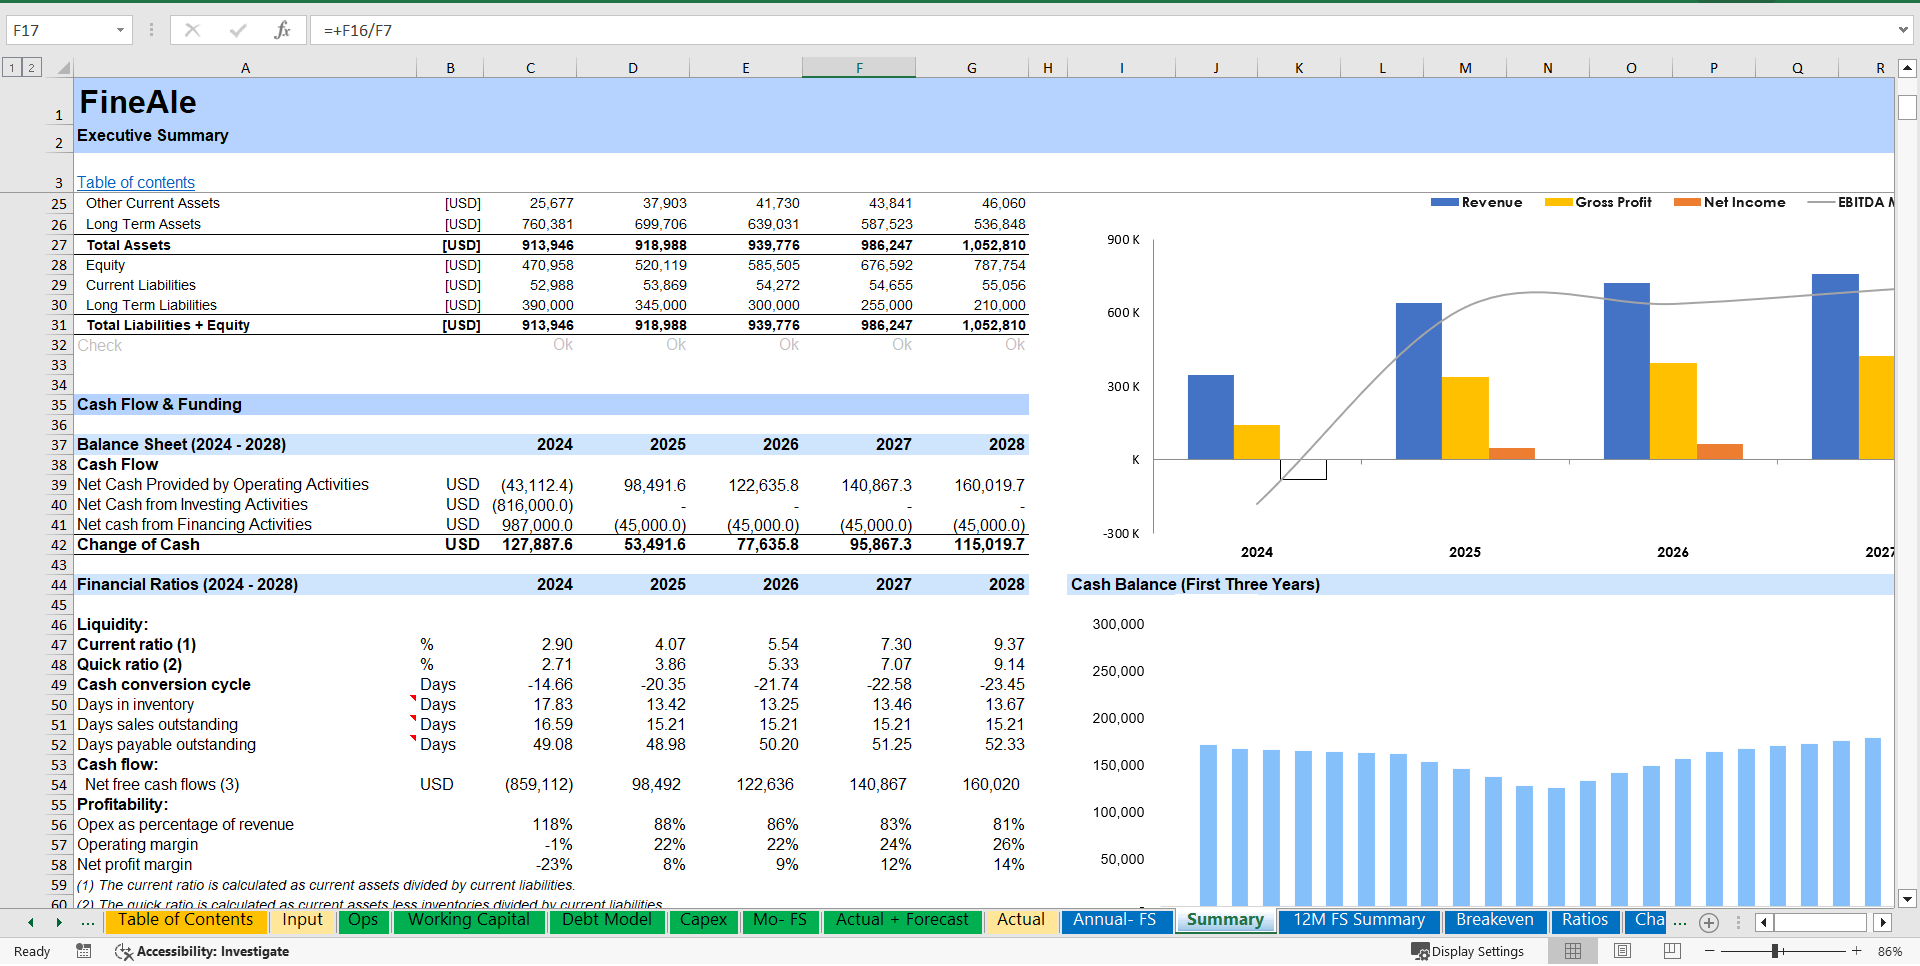Click the Insert Function fx icon
1920x966 pixels.
pos(282,30)
